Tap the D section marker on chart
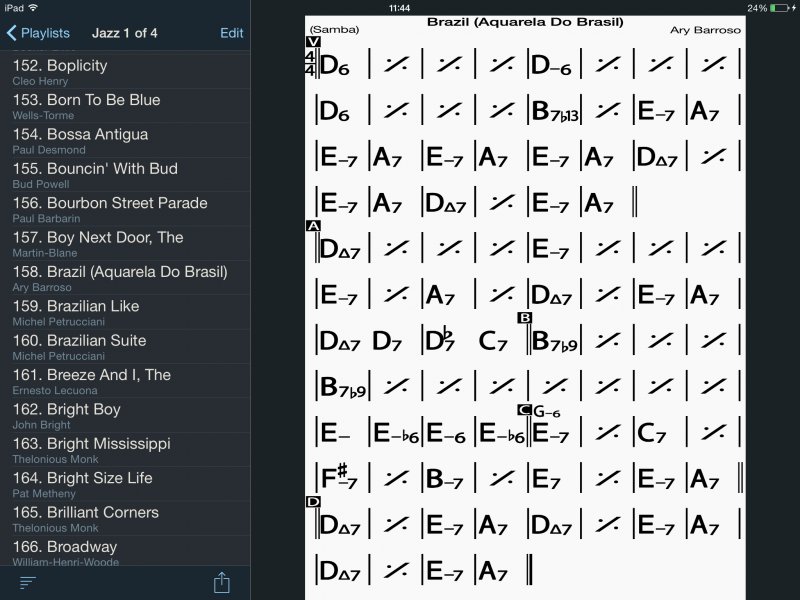Viewport: 800px width, 600px height. (314, 501)
